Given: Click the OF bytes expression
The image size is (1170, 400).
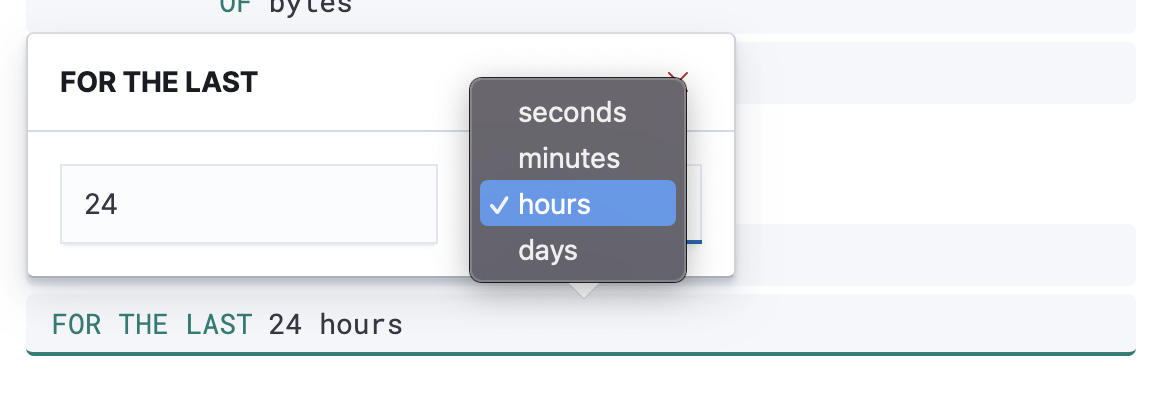Looking at the screenshot, I should click(580, 10).
